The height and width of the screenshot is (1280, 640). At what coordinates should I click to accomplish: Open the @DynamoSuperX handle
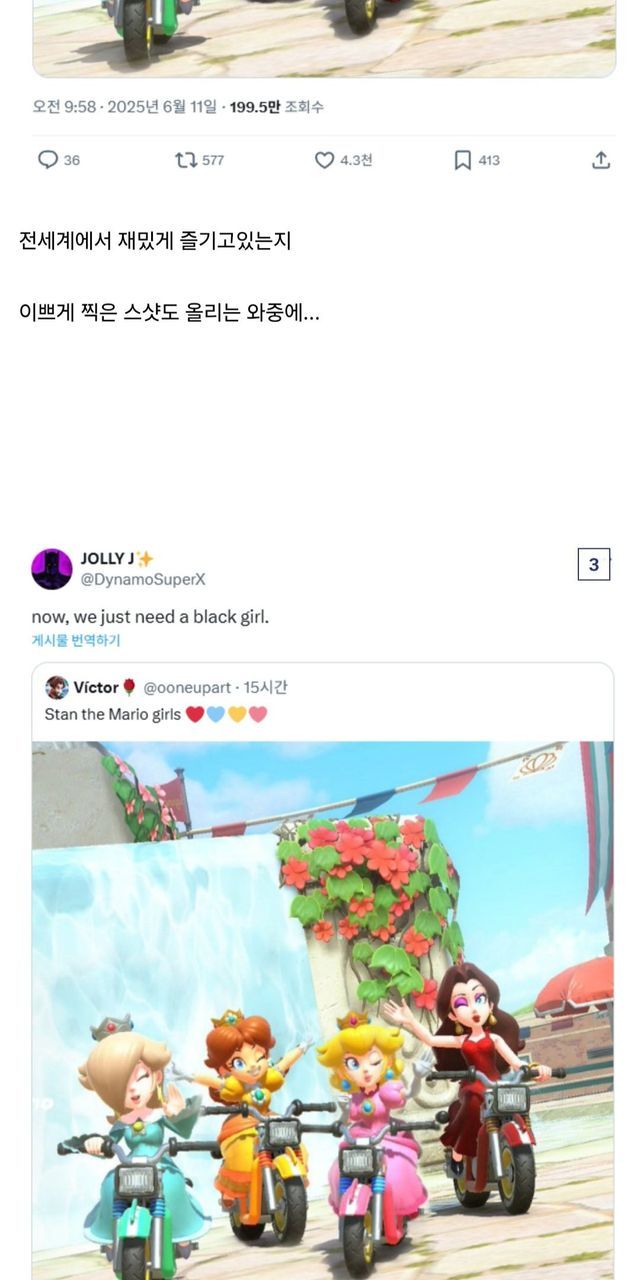143,579
